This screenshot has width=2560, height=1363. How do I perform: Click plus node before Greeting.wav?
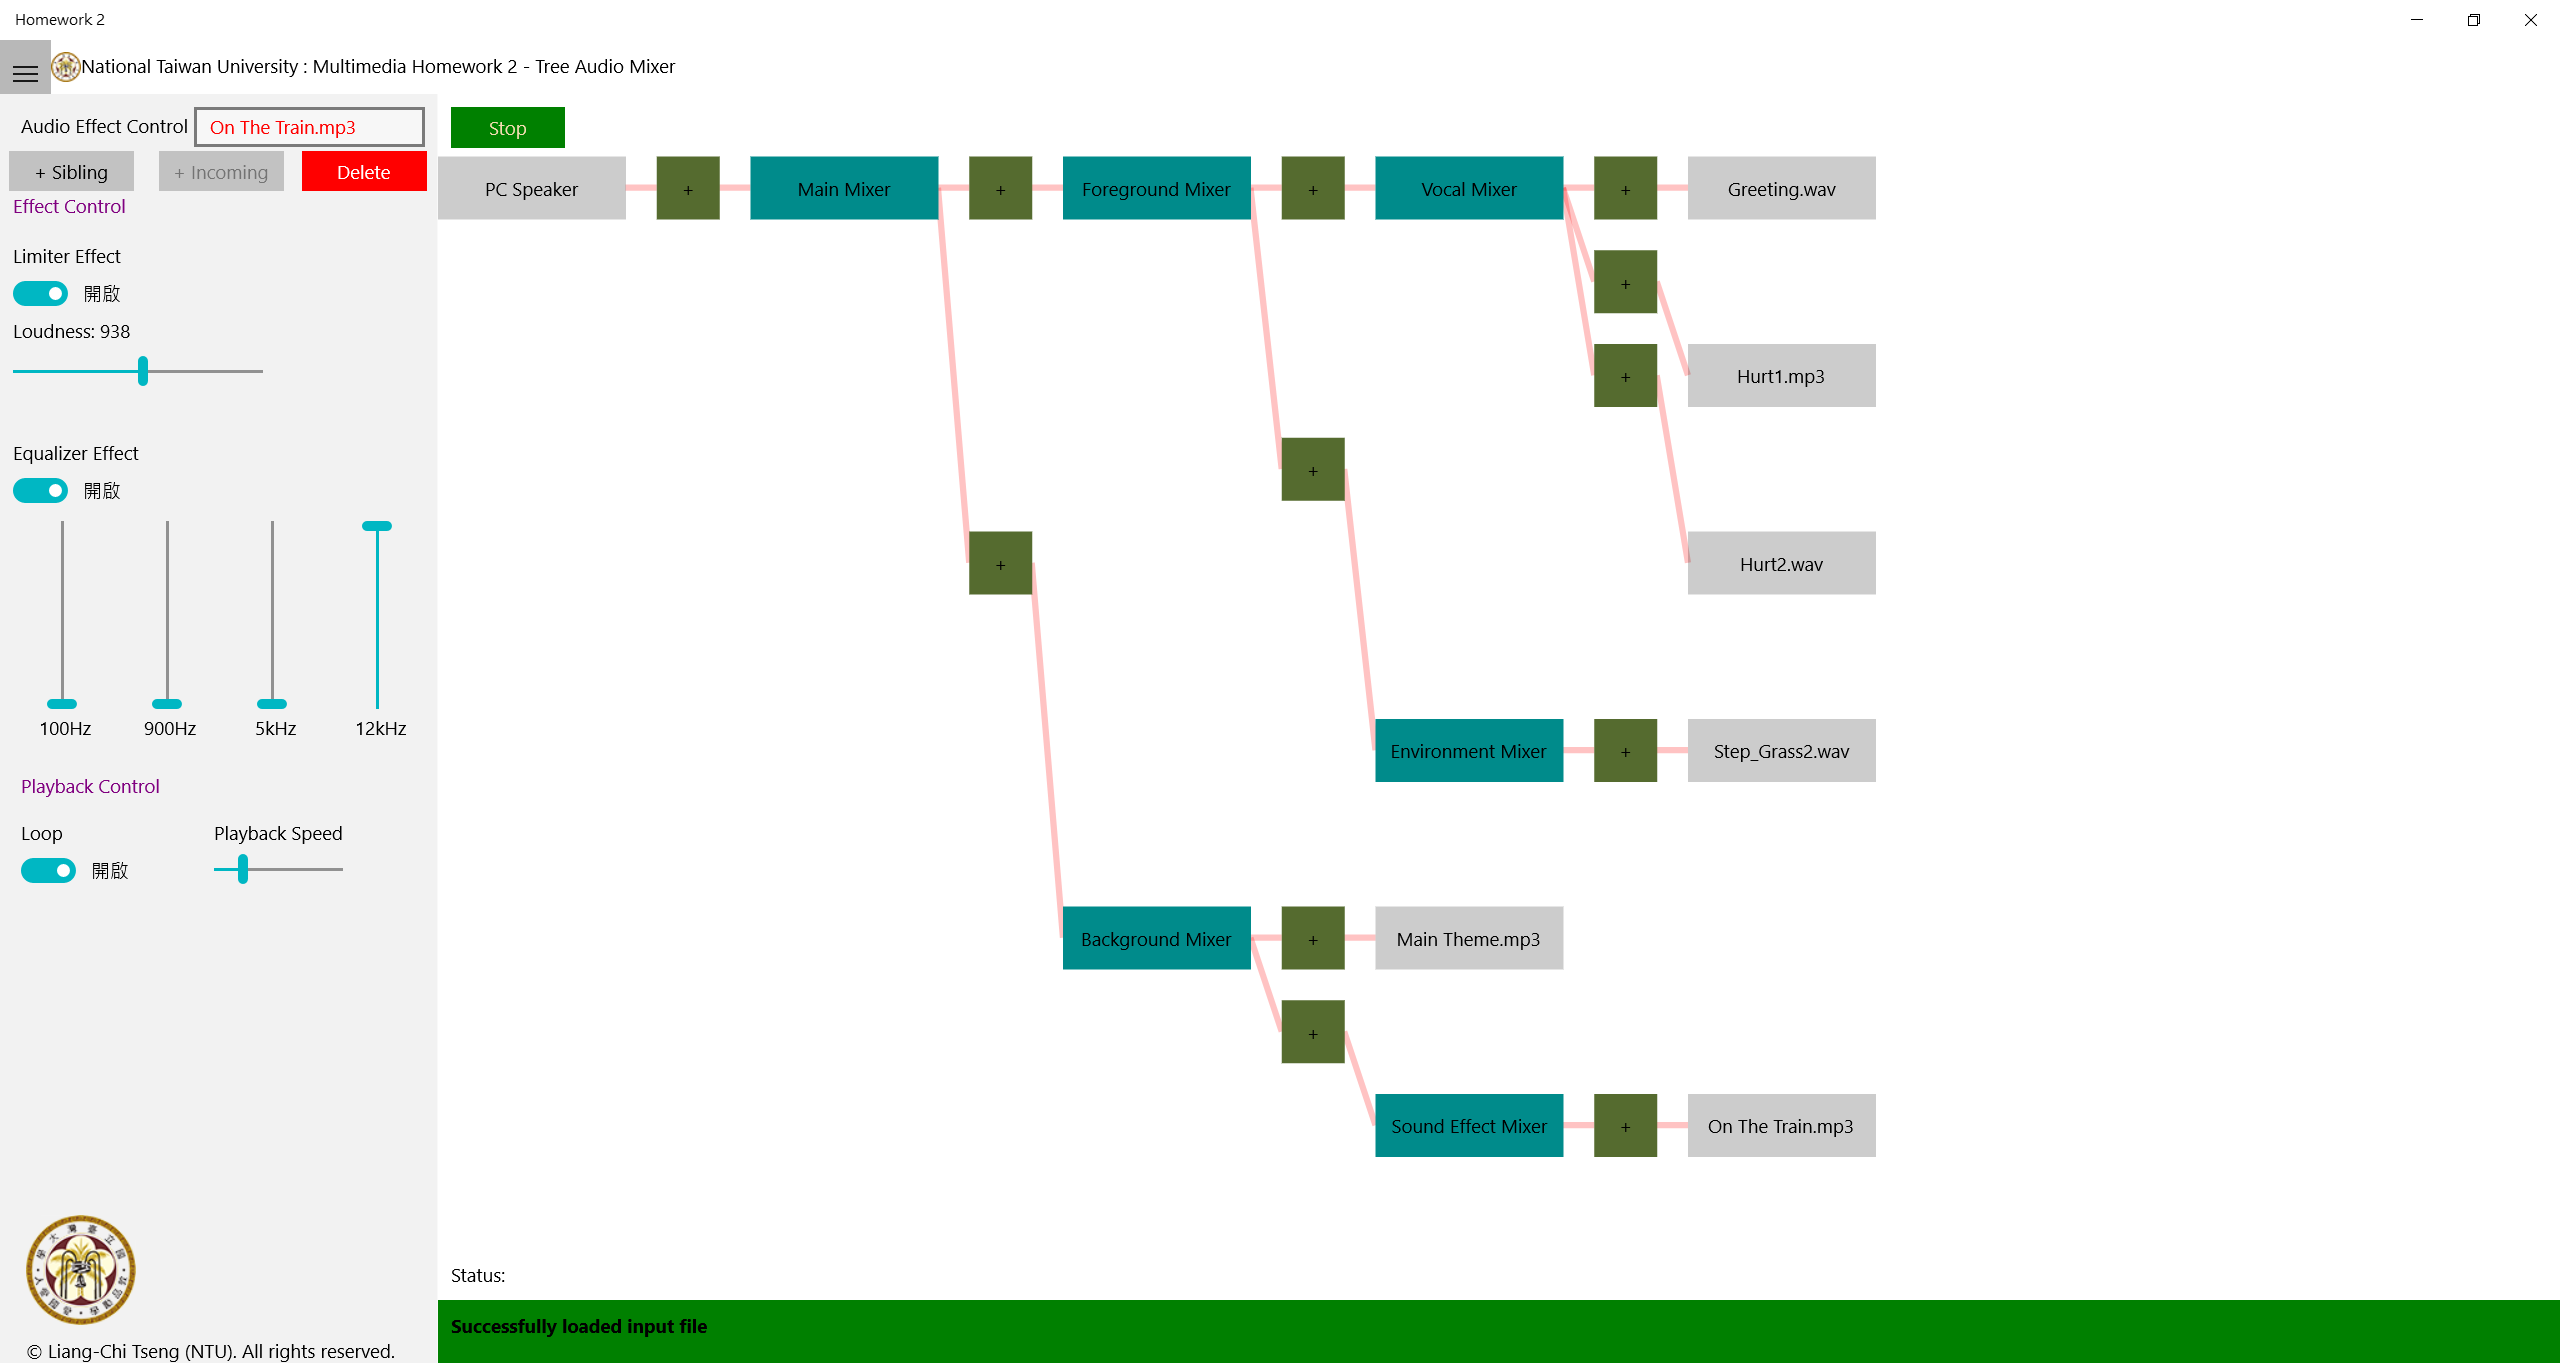coord(1625,189)
